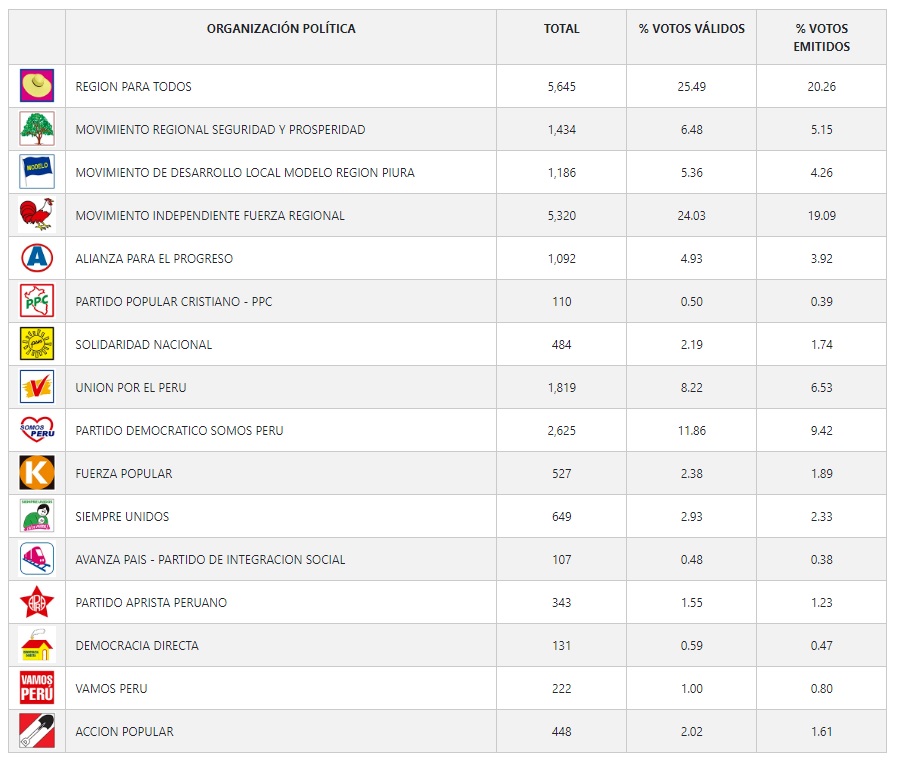Click the Partido Popular Cristiano PPC logo
Viewport: 898px width, 766px height.
click(x=37, y=301)
